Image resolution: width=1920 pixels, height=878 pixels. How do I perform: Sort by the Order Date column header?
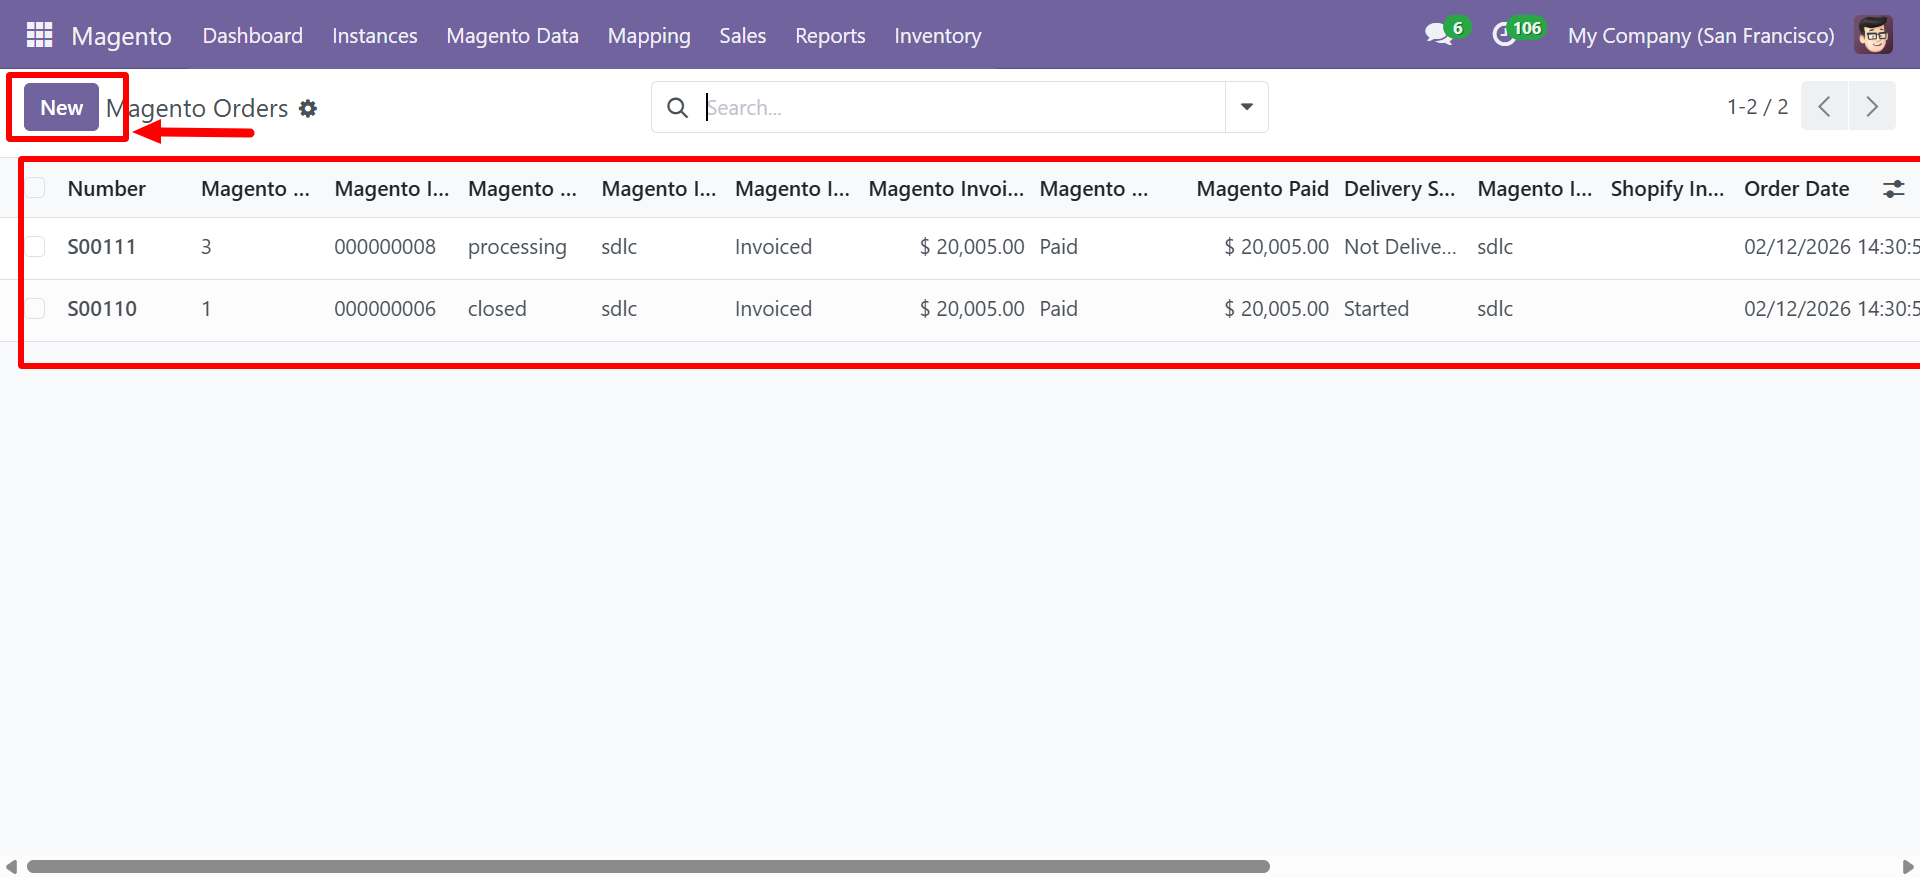pyautogui.click(x=1797, y=189)
